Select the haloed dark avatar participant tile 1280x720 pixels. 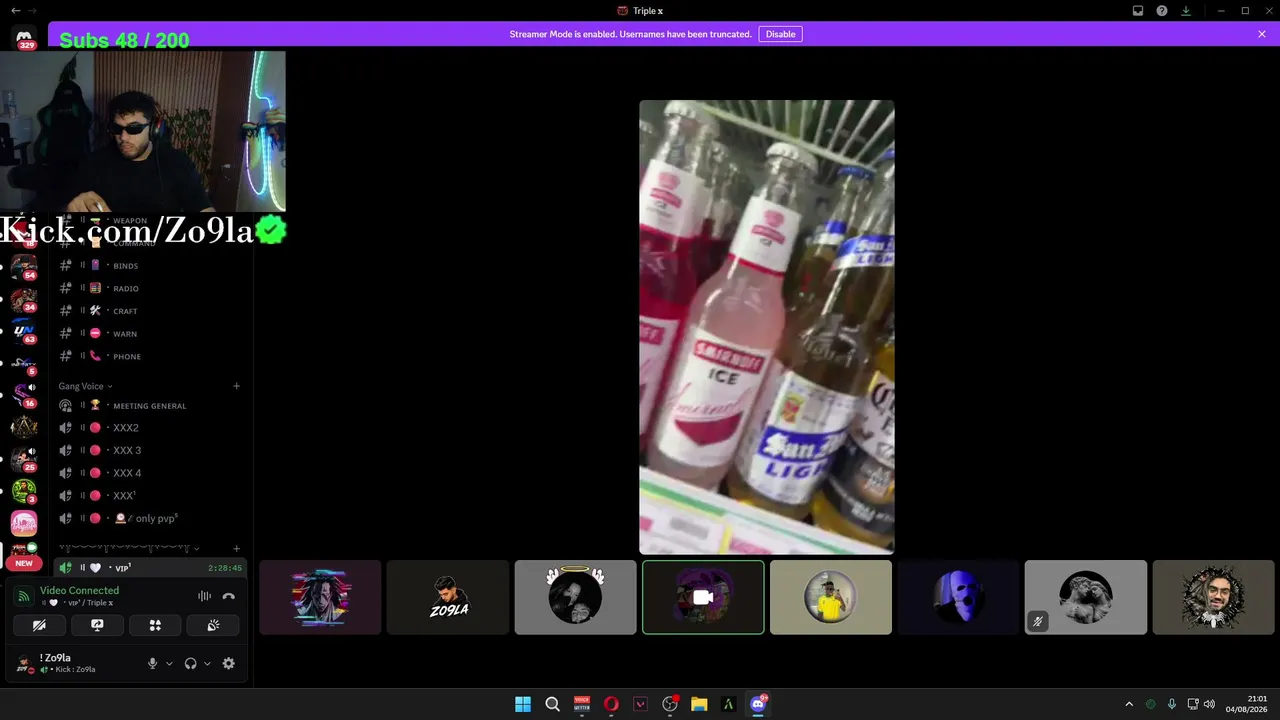[x=575, y=597]
